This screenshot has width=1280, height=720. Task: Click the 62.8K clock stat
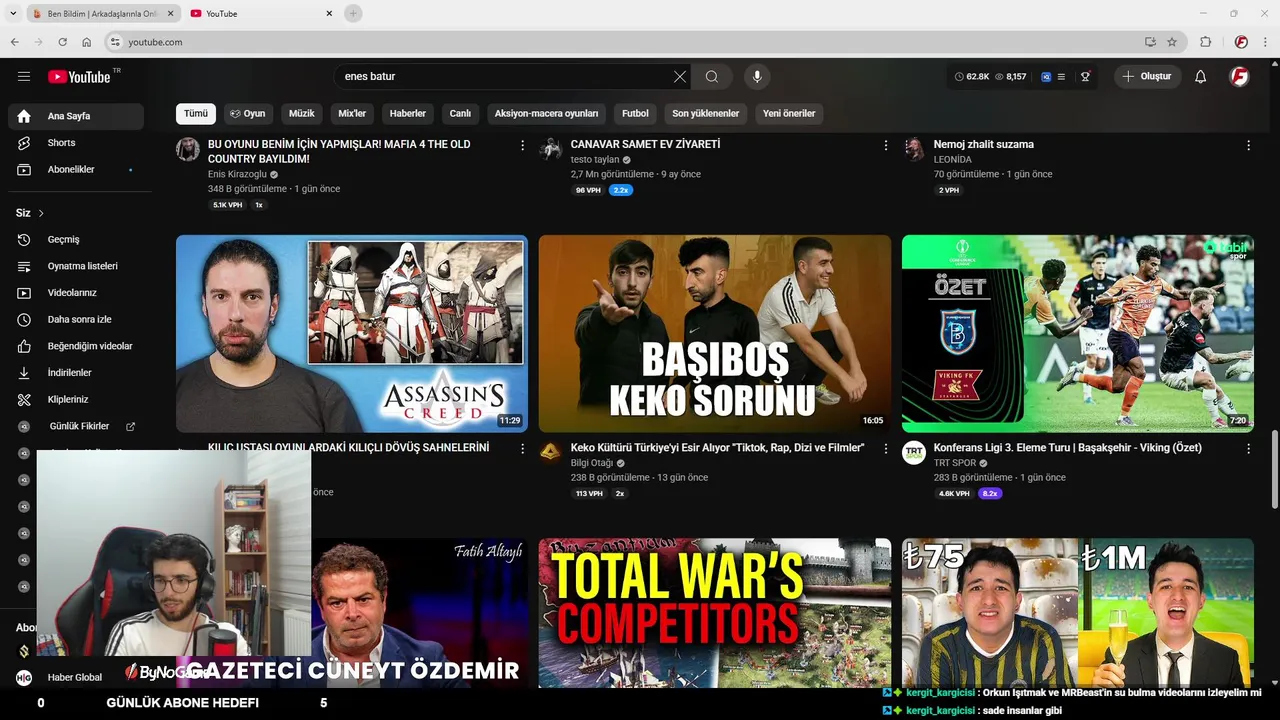pyautogui.click(x=972, y=77)
